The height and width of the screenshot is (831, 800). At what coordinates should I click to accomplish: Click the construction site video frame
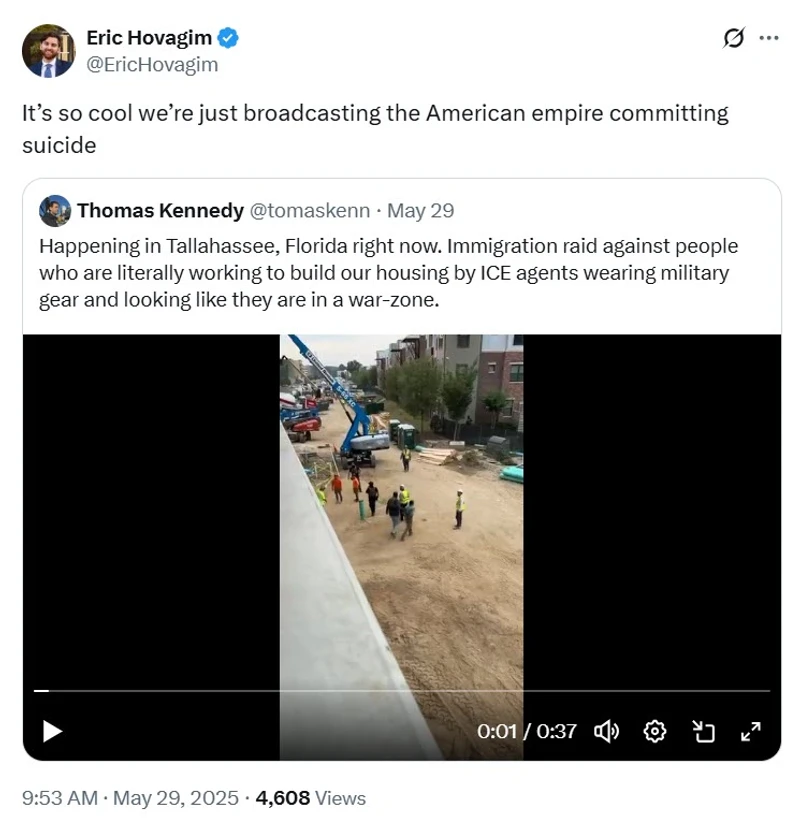(401, 520)
